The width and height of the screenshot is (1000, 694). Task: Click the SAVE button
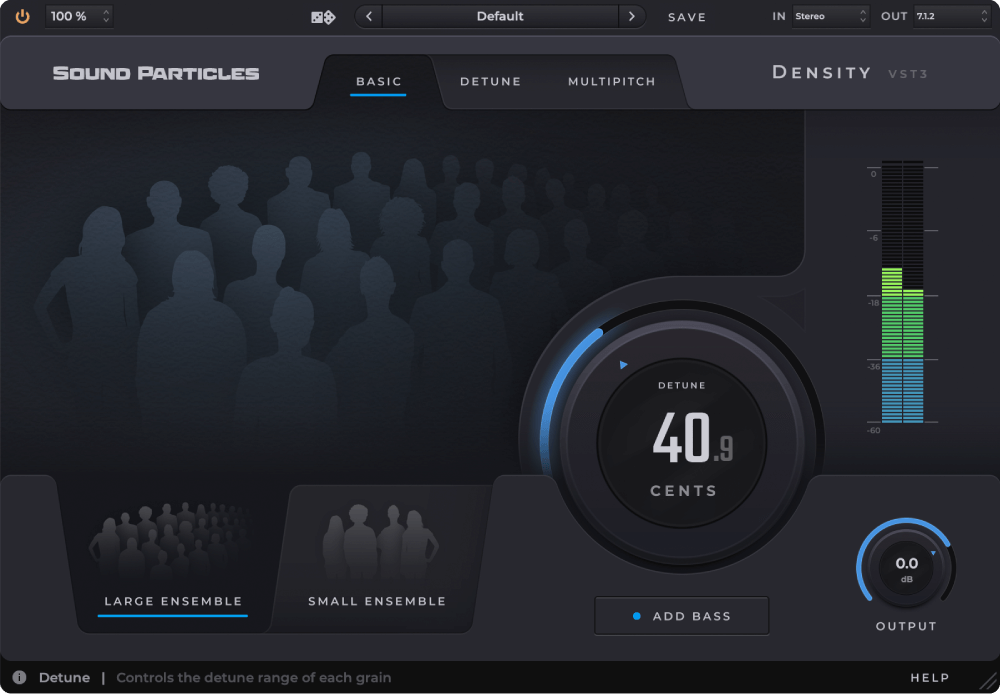[687, 17]
